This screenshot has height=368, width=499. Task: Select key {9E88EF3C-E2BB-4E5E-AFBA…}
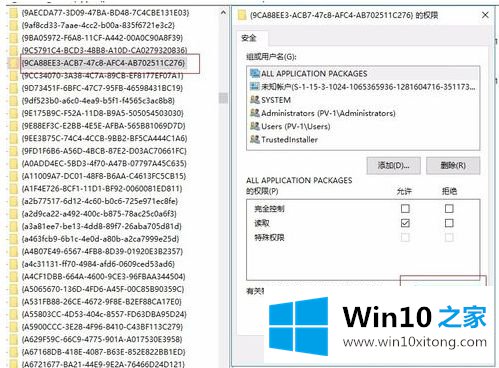click(103, 126)
